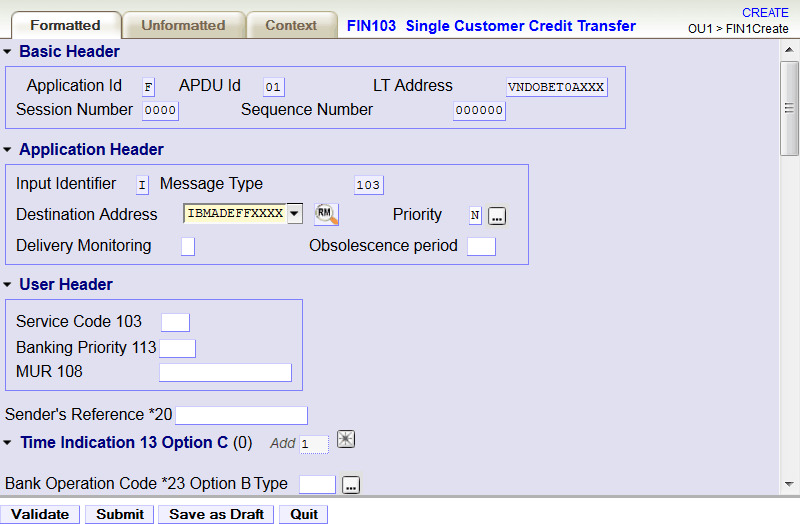Screen dimensions: 800x524
Task: Click the CREATE link at top right
Action: 765,13
